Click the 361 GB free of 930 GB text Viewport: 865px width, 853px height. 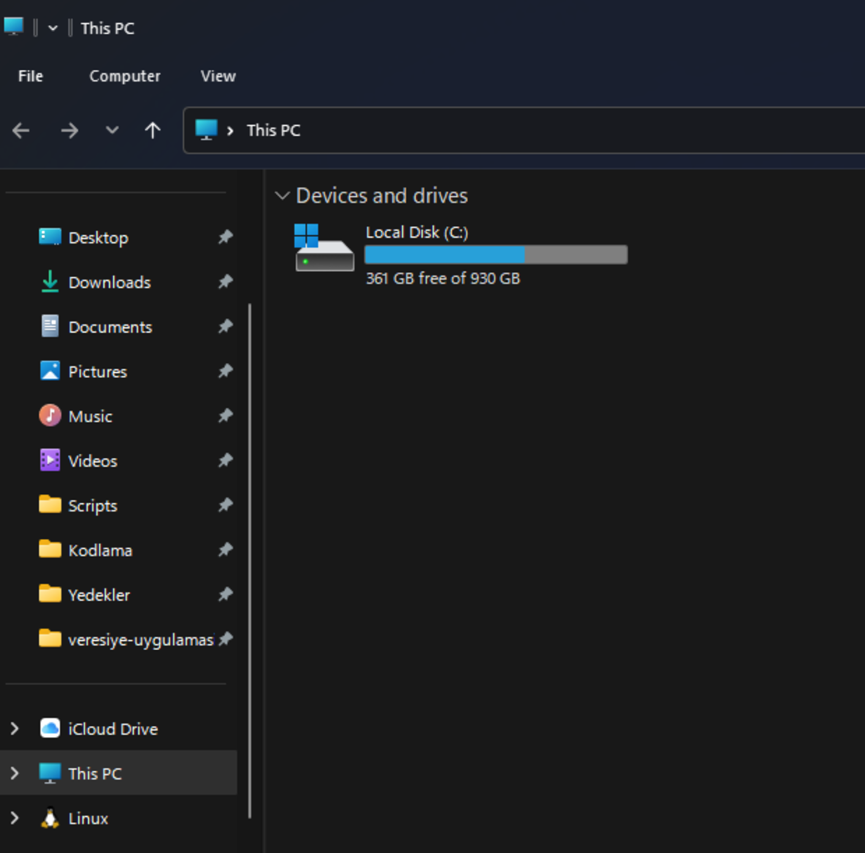coord(443,278)
